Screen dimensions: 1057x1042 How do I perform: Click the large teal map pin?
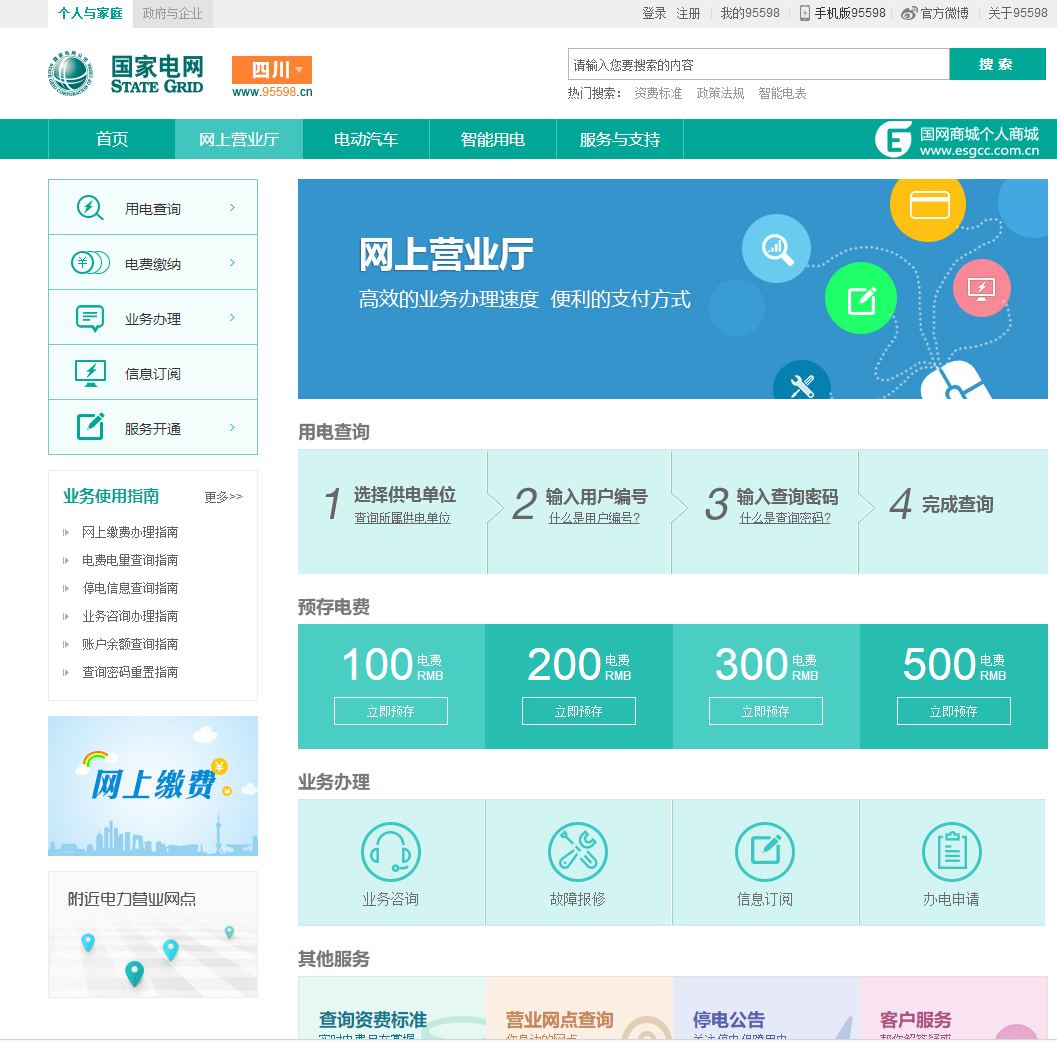pos(135,973)
